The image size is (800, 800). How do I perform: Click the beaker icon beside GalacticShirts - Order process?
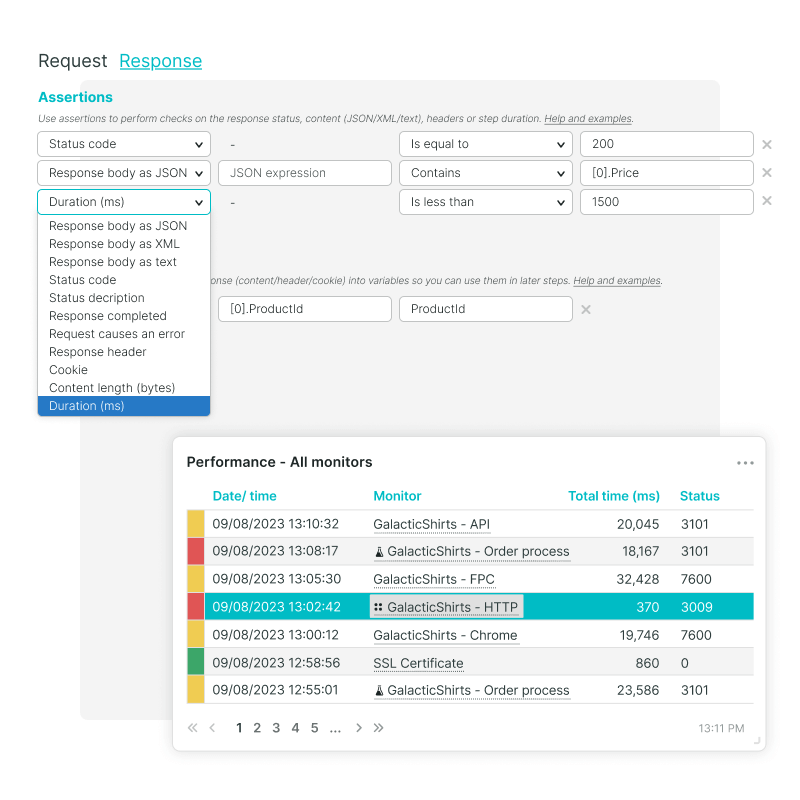pyautogui.click(x=379, y=551)
